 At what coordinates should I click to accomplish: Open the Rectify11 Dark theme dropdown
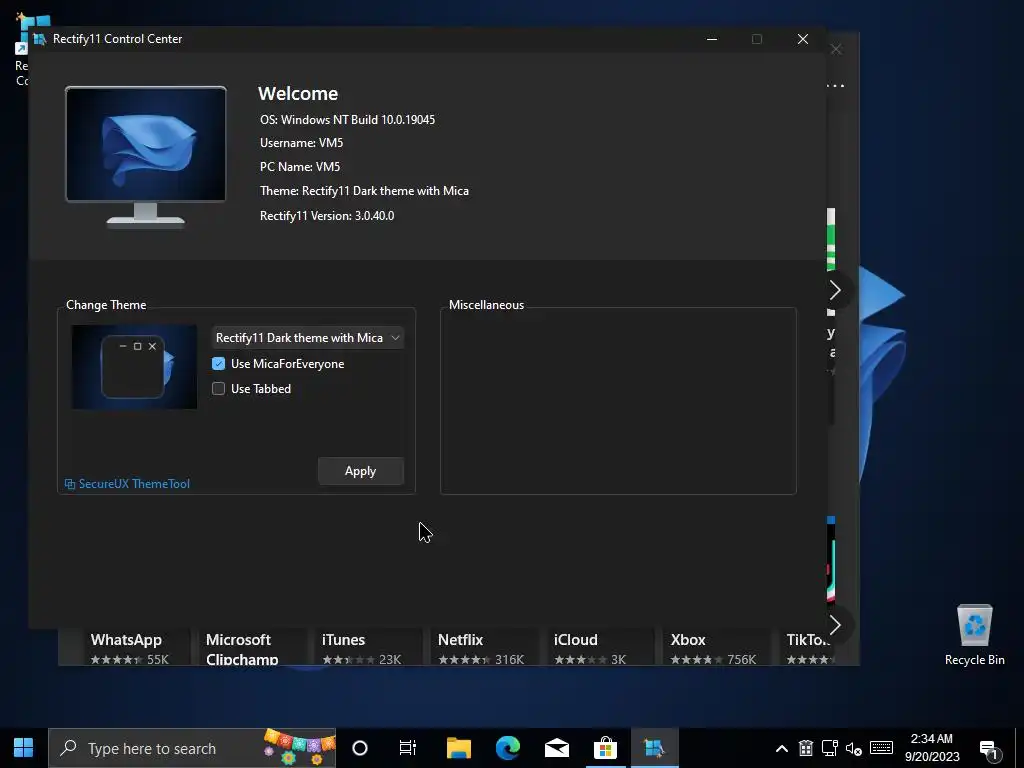308,338
